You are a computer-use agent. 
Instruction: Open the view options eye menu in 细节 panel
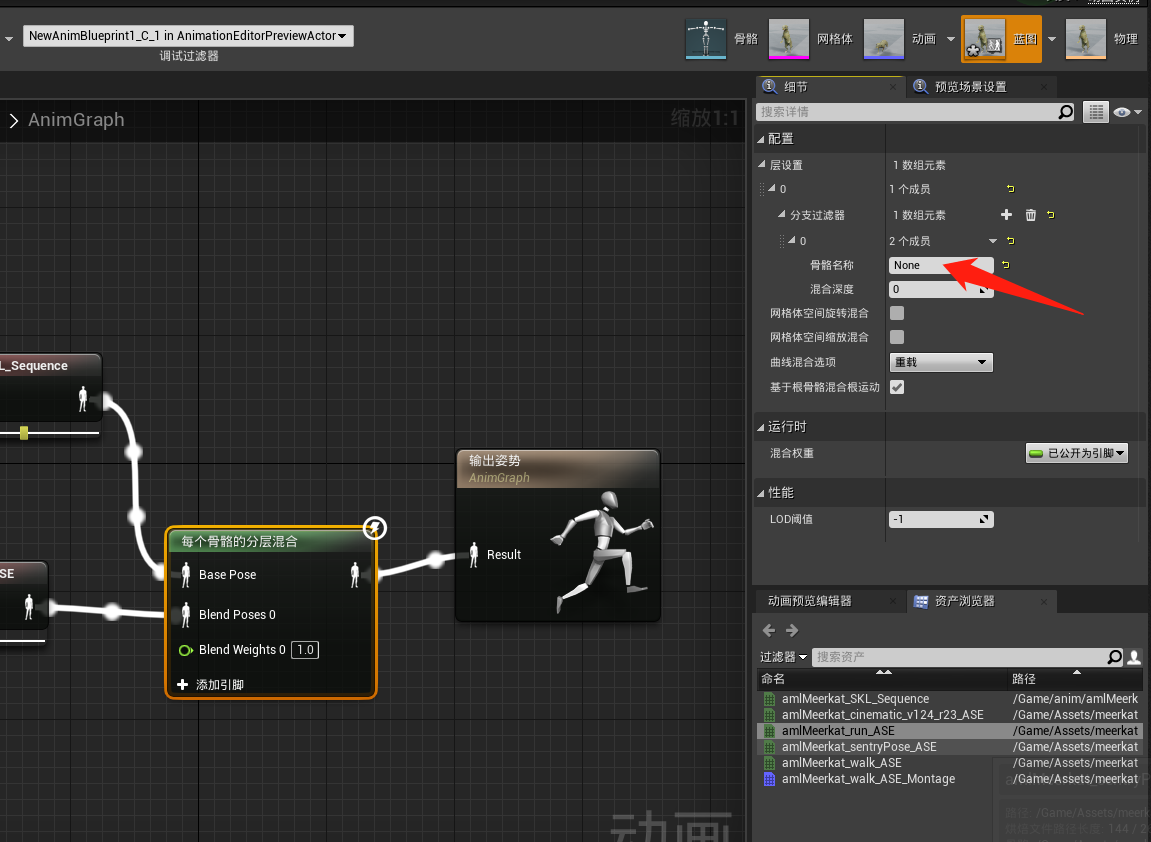1124,111
